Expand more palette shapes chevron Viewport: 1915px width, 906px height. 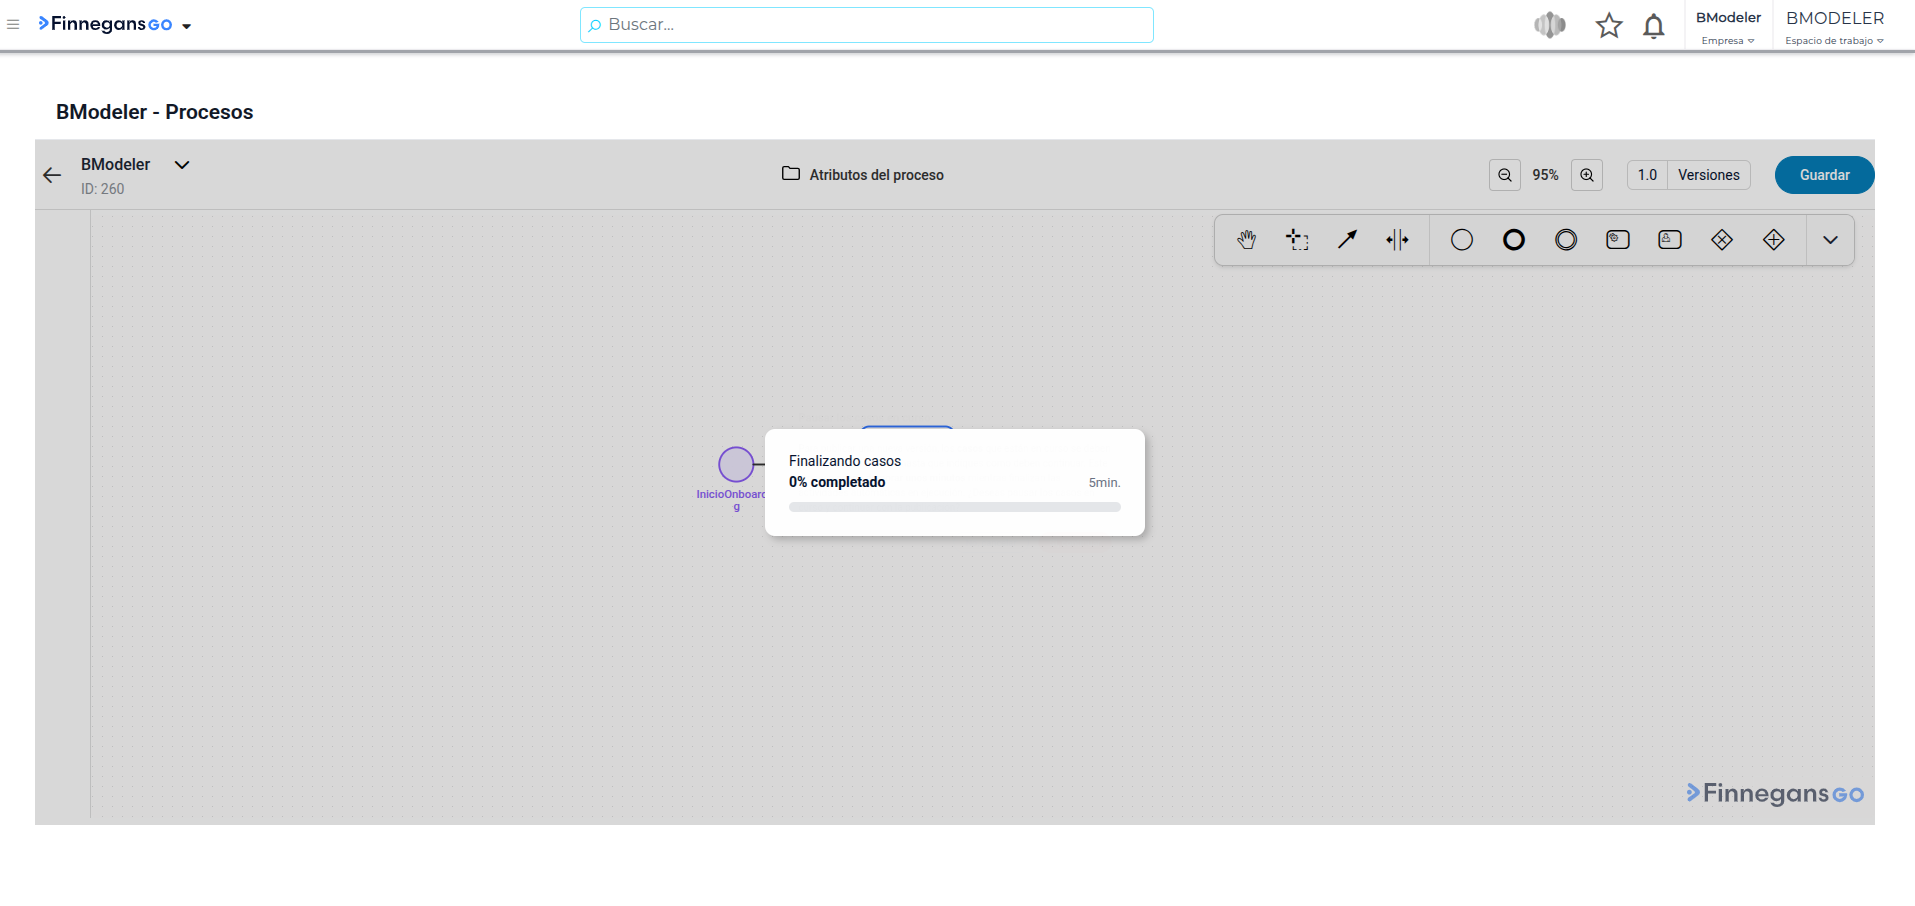click(x=1831, y=240)
